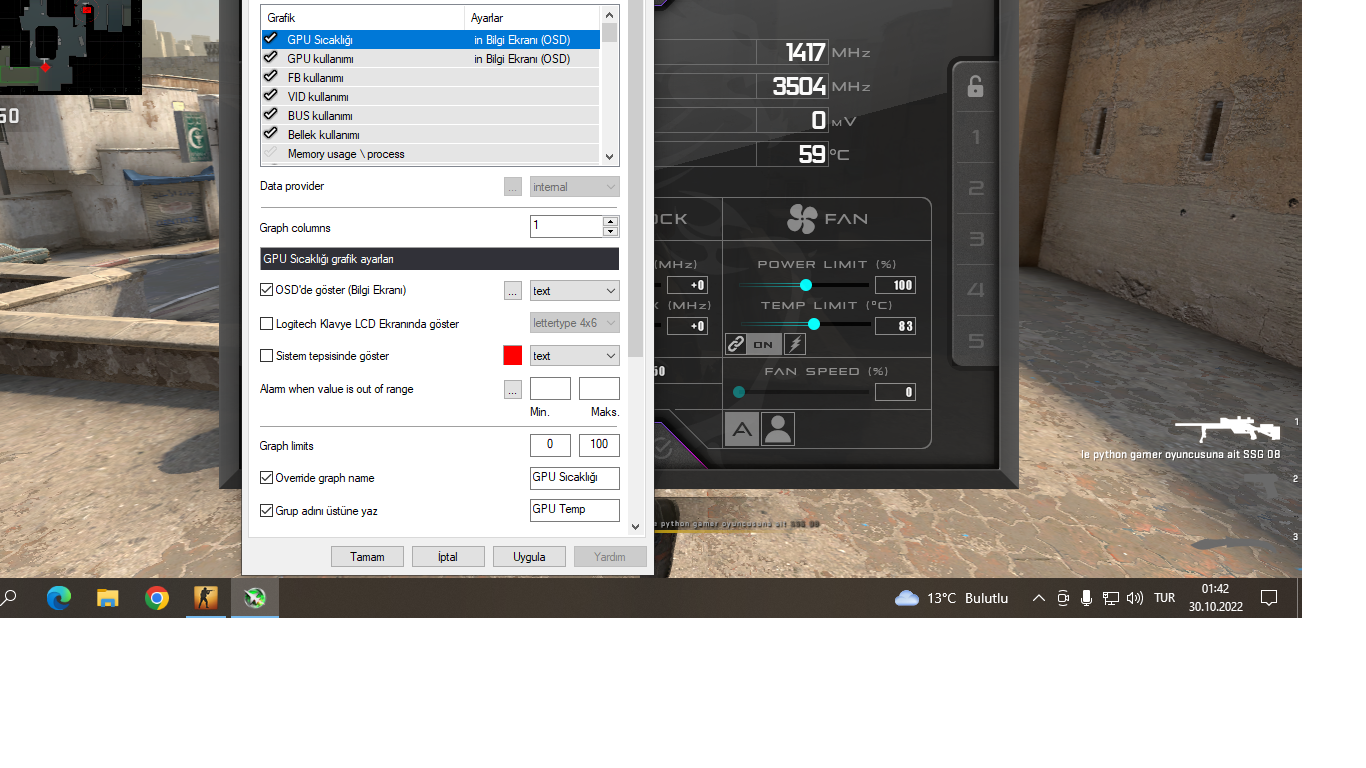1366x768 pixels.
Task: Click the Yardım button
Action: pyautogui.click(x=610, y=557)
